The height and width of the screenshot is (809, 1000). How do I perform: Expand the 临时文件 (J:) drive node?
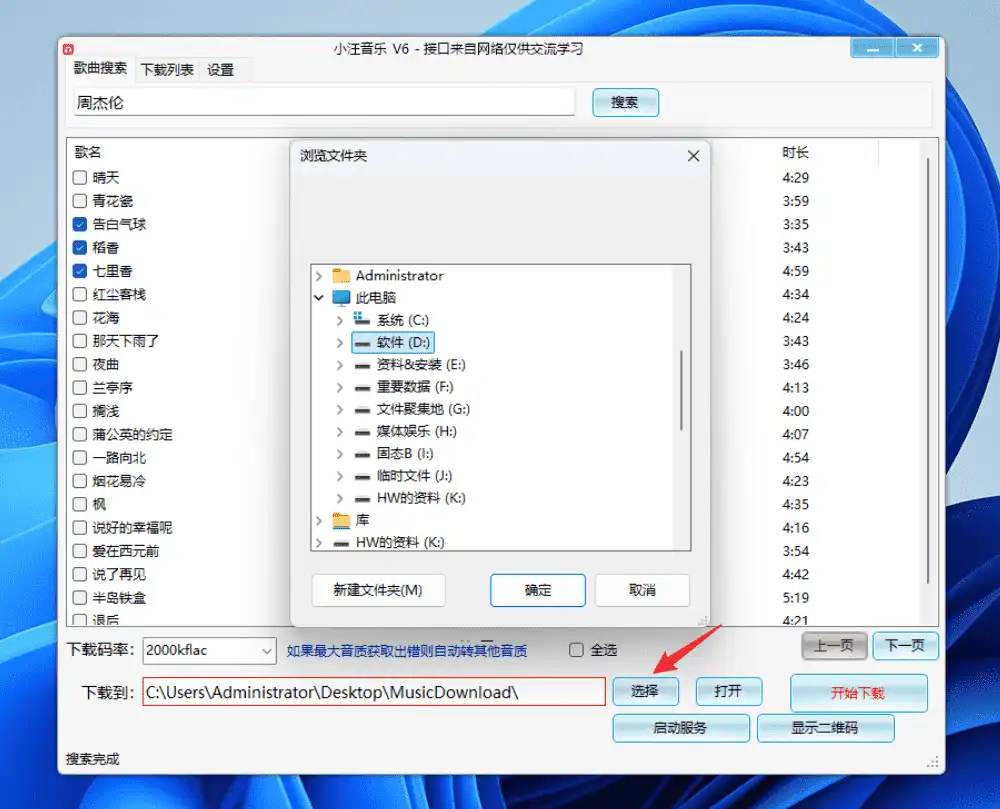[340, 476]
